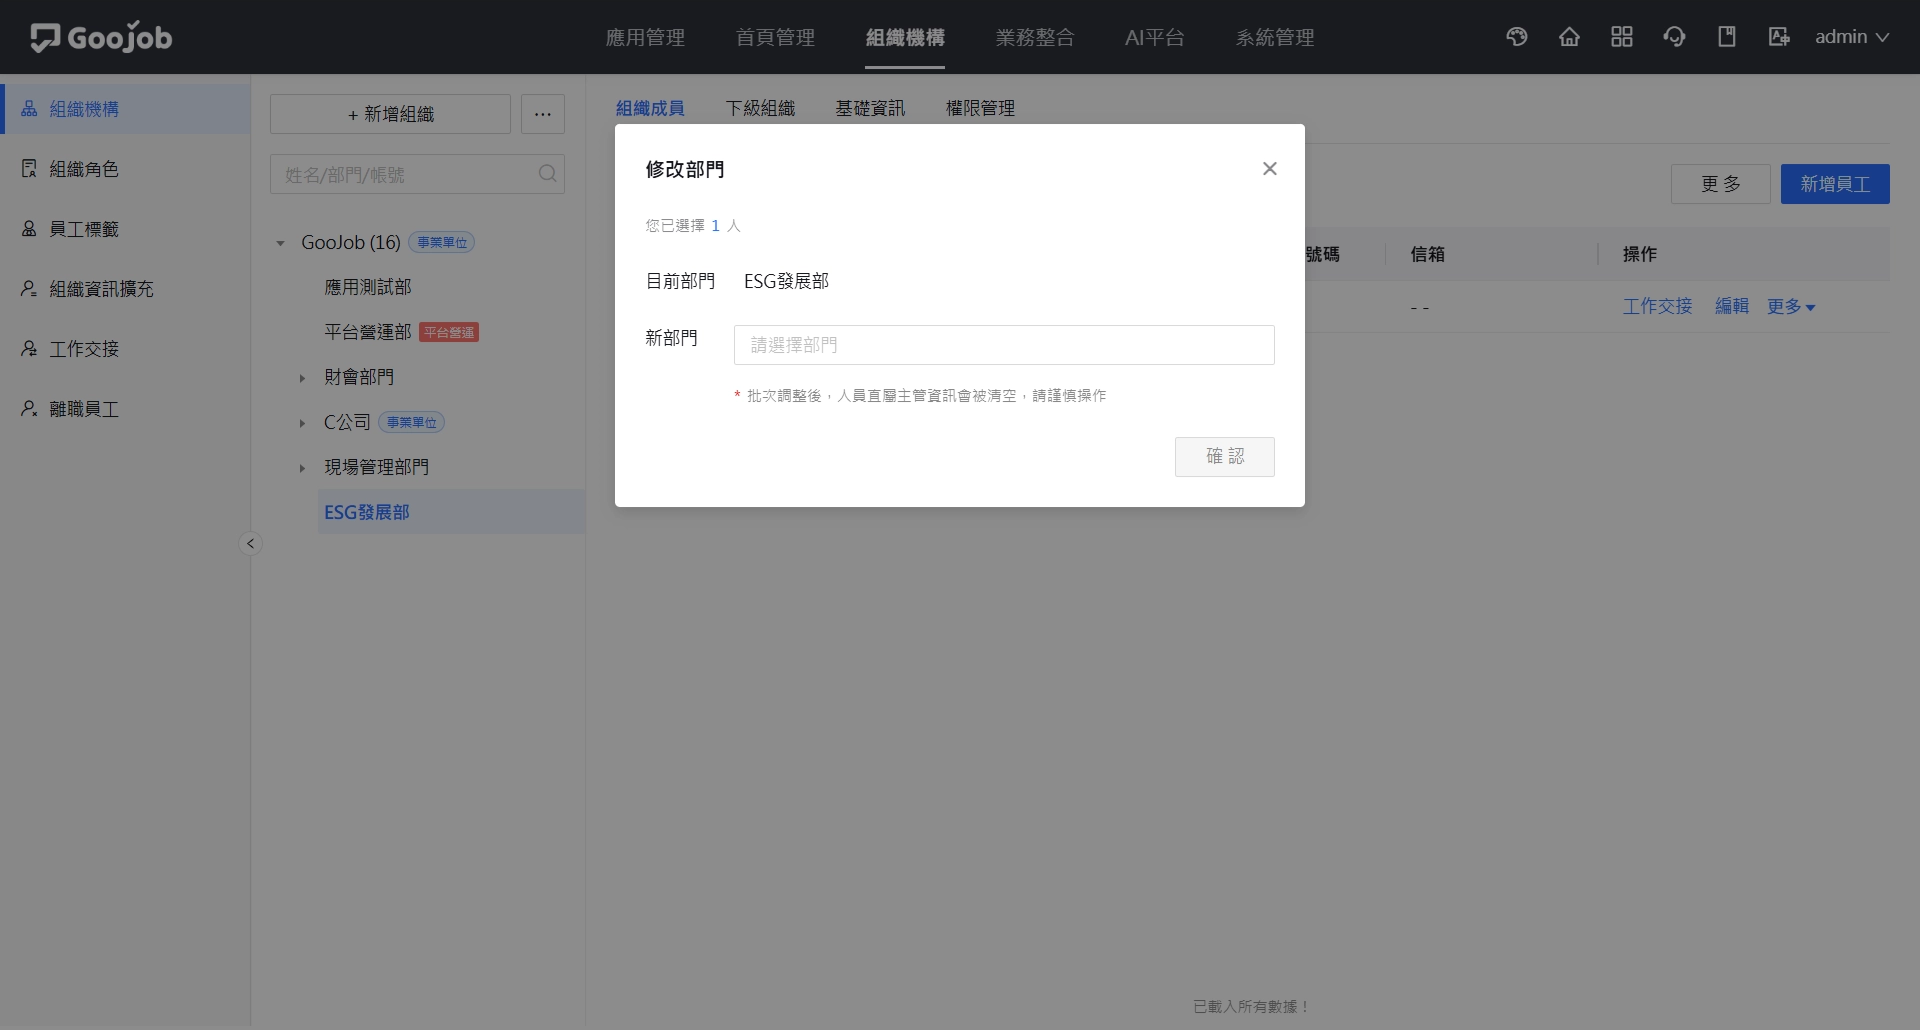Click the search magnifier icon in org search
Screen dimensions: 1920x1030
[547, 174]
